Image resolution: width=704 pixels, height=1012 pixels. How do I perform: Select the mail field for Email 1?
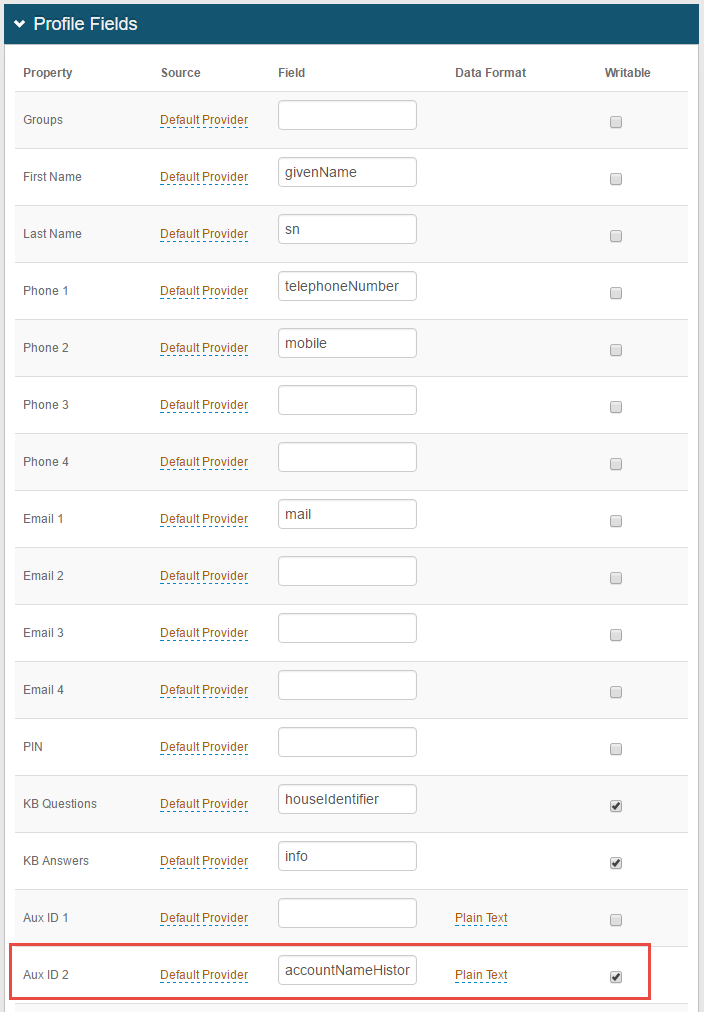point(347,514)
